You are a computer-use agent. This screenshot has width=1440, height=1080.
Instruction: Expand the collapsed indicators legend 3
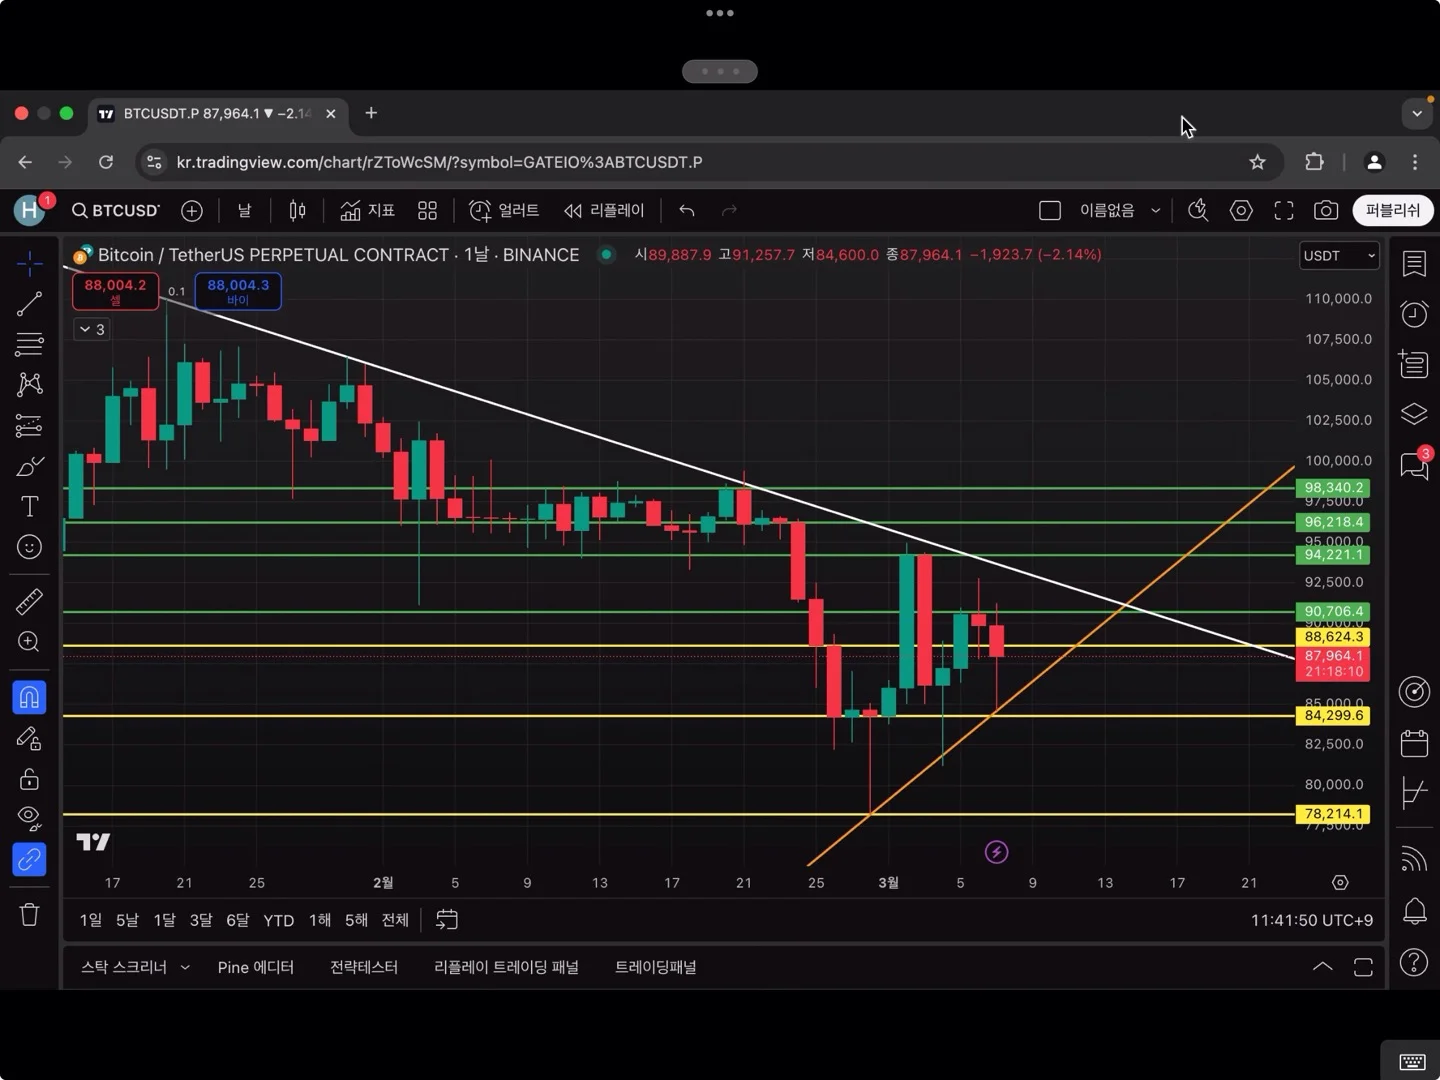(92, 329)
